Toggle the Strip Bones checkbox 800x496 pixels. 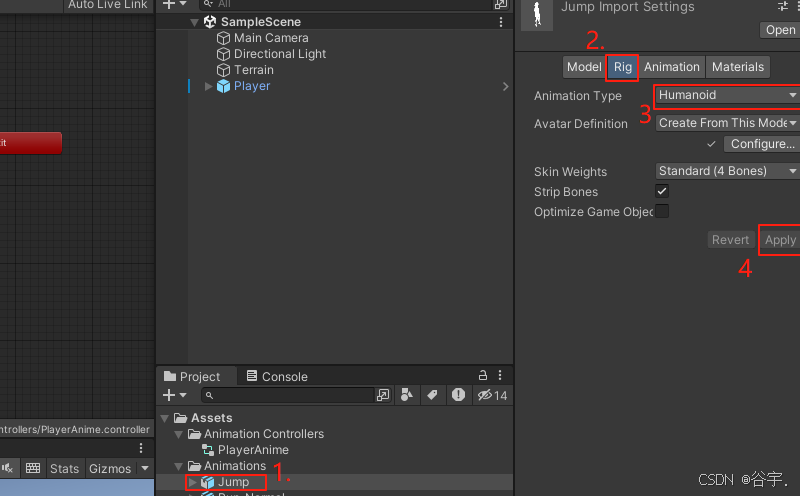point(662,191)
